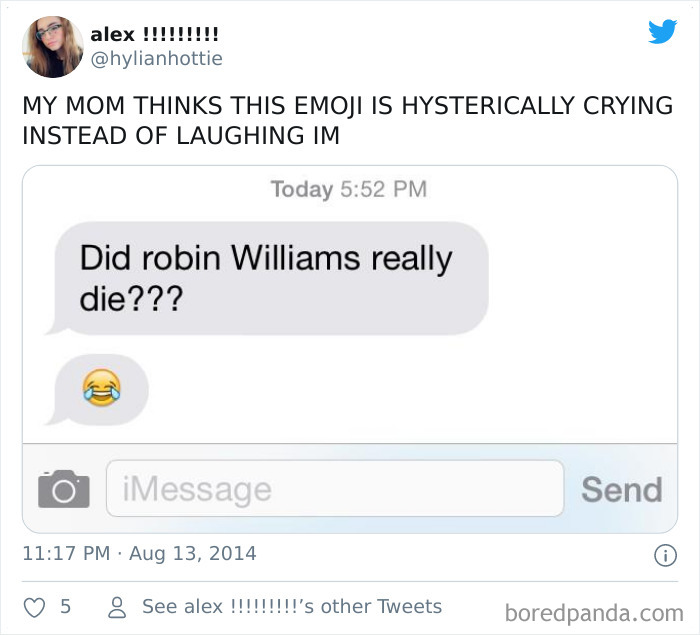700x635 pixels.
Task: Click the Today 5:52 PM message timestamp
Action: coord(349,189)
